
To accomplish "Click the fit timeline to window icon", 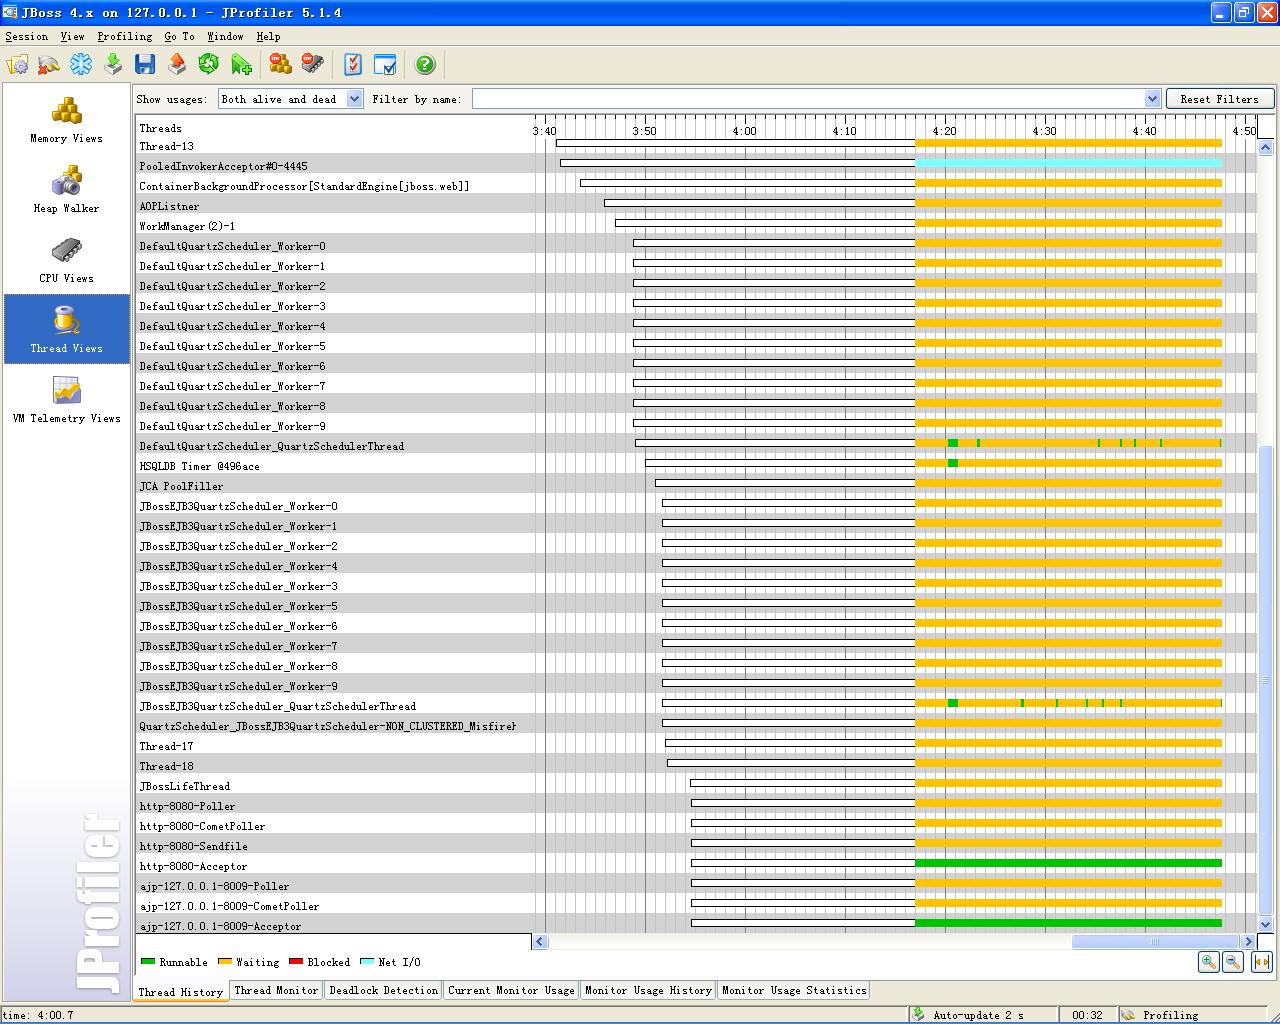I will [1261, 962].
